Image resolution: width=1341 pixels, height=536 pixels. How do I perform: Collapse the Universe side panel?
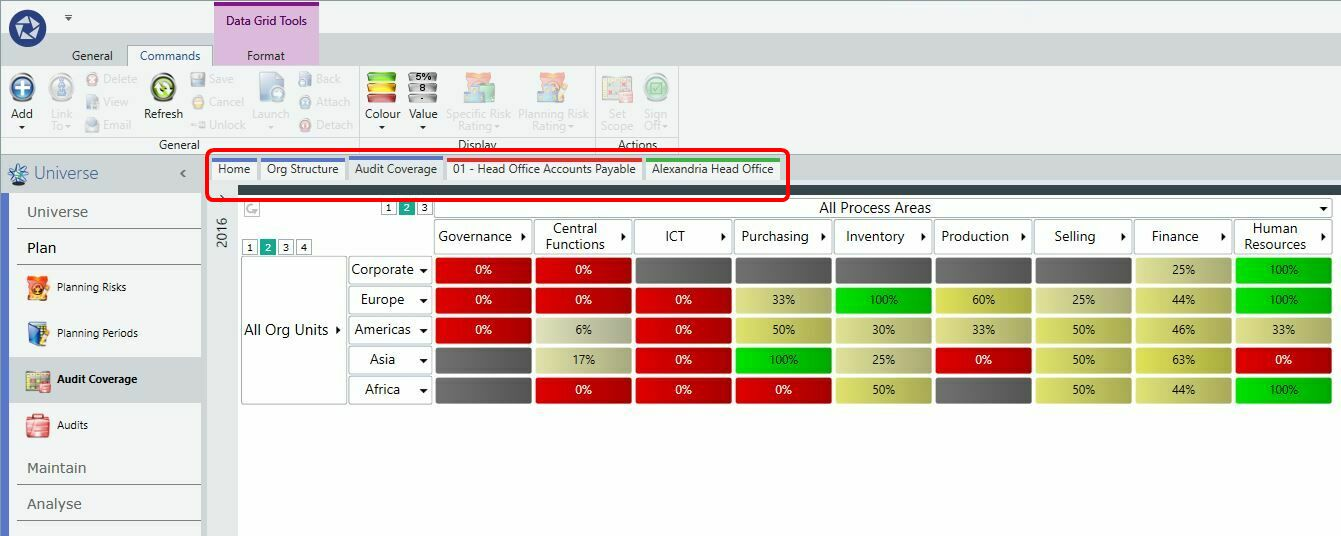(183, 174)
